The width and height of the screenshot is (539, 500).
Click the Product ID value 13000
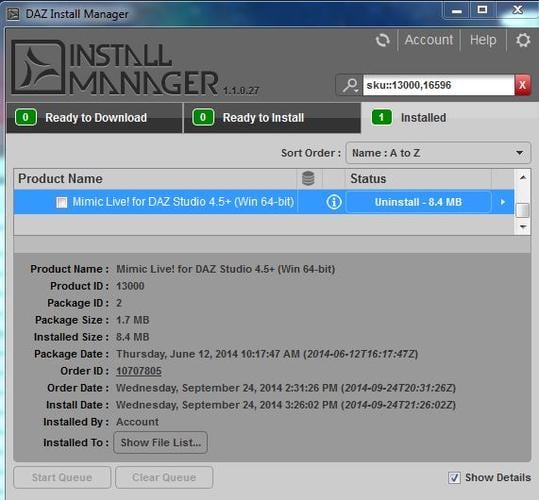130,286
